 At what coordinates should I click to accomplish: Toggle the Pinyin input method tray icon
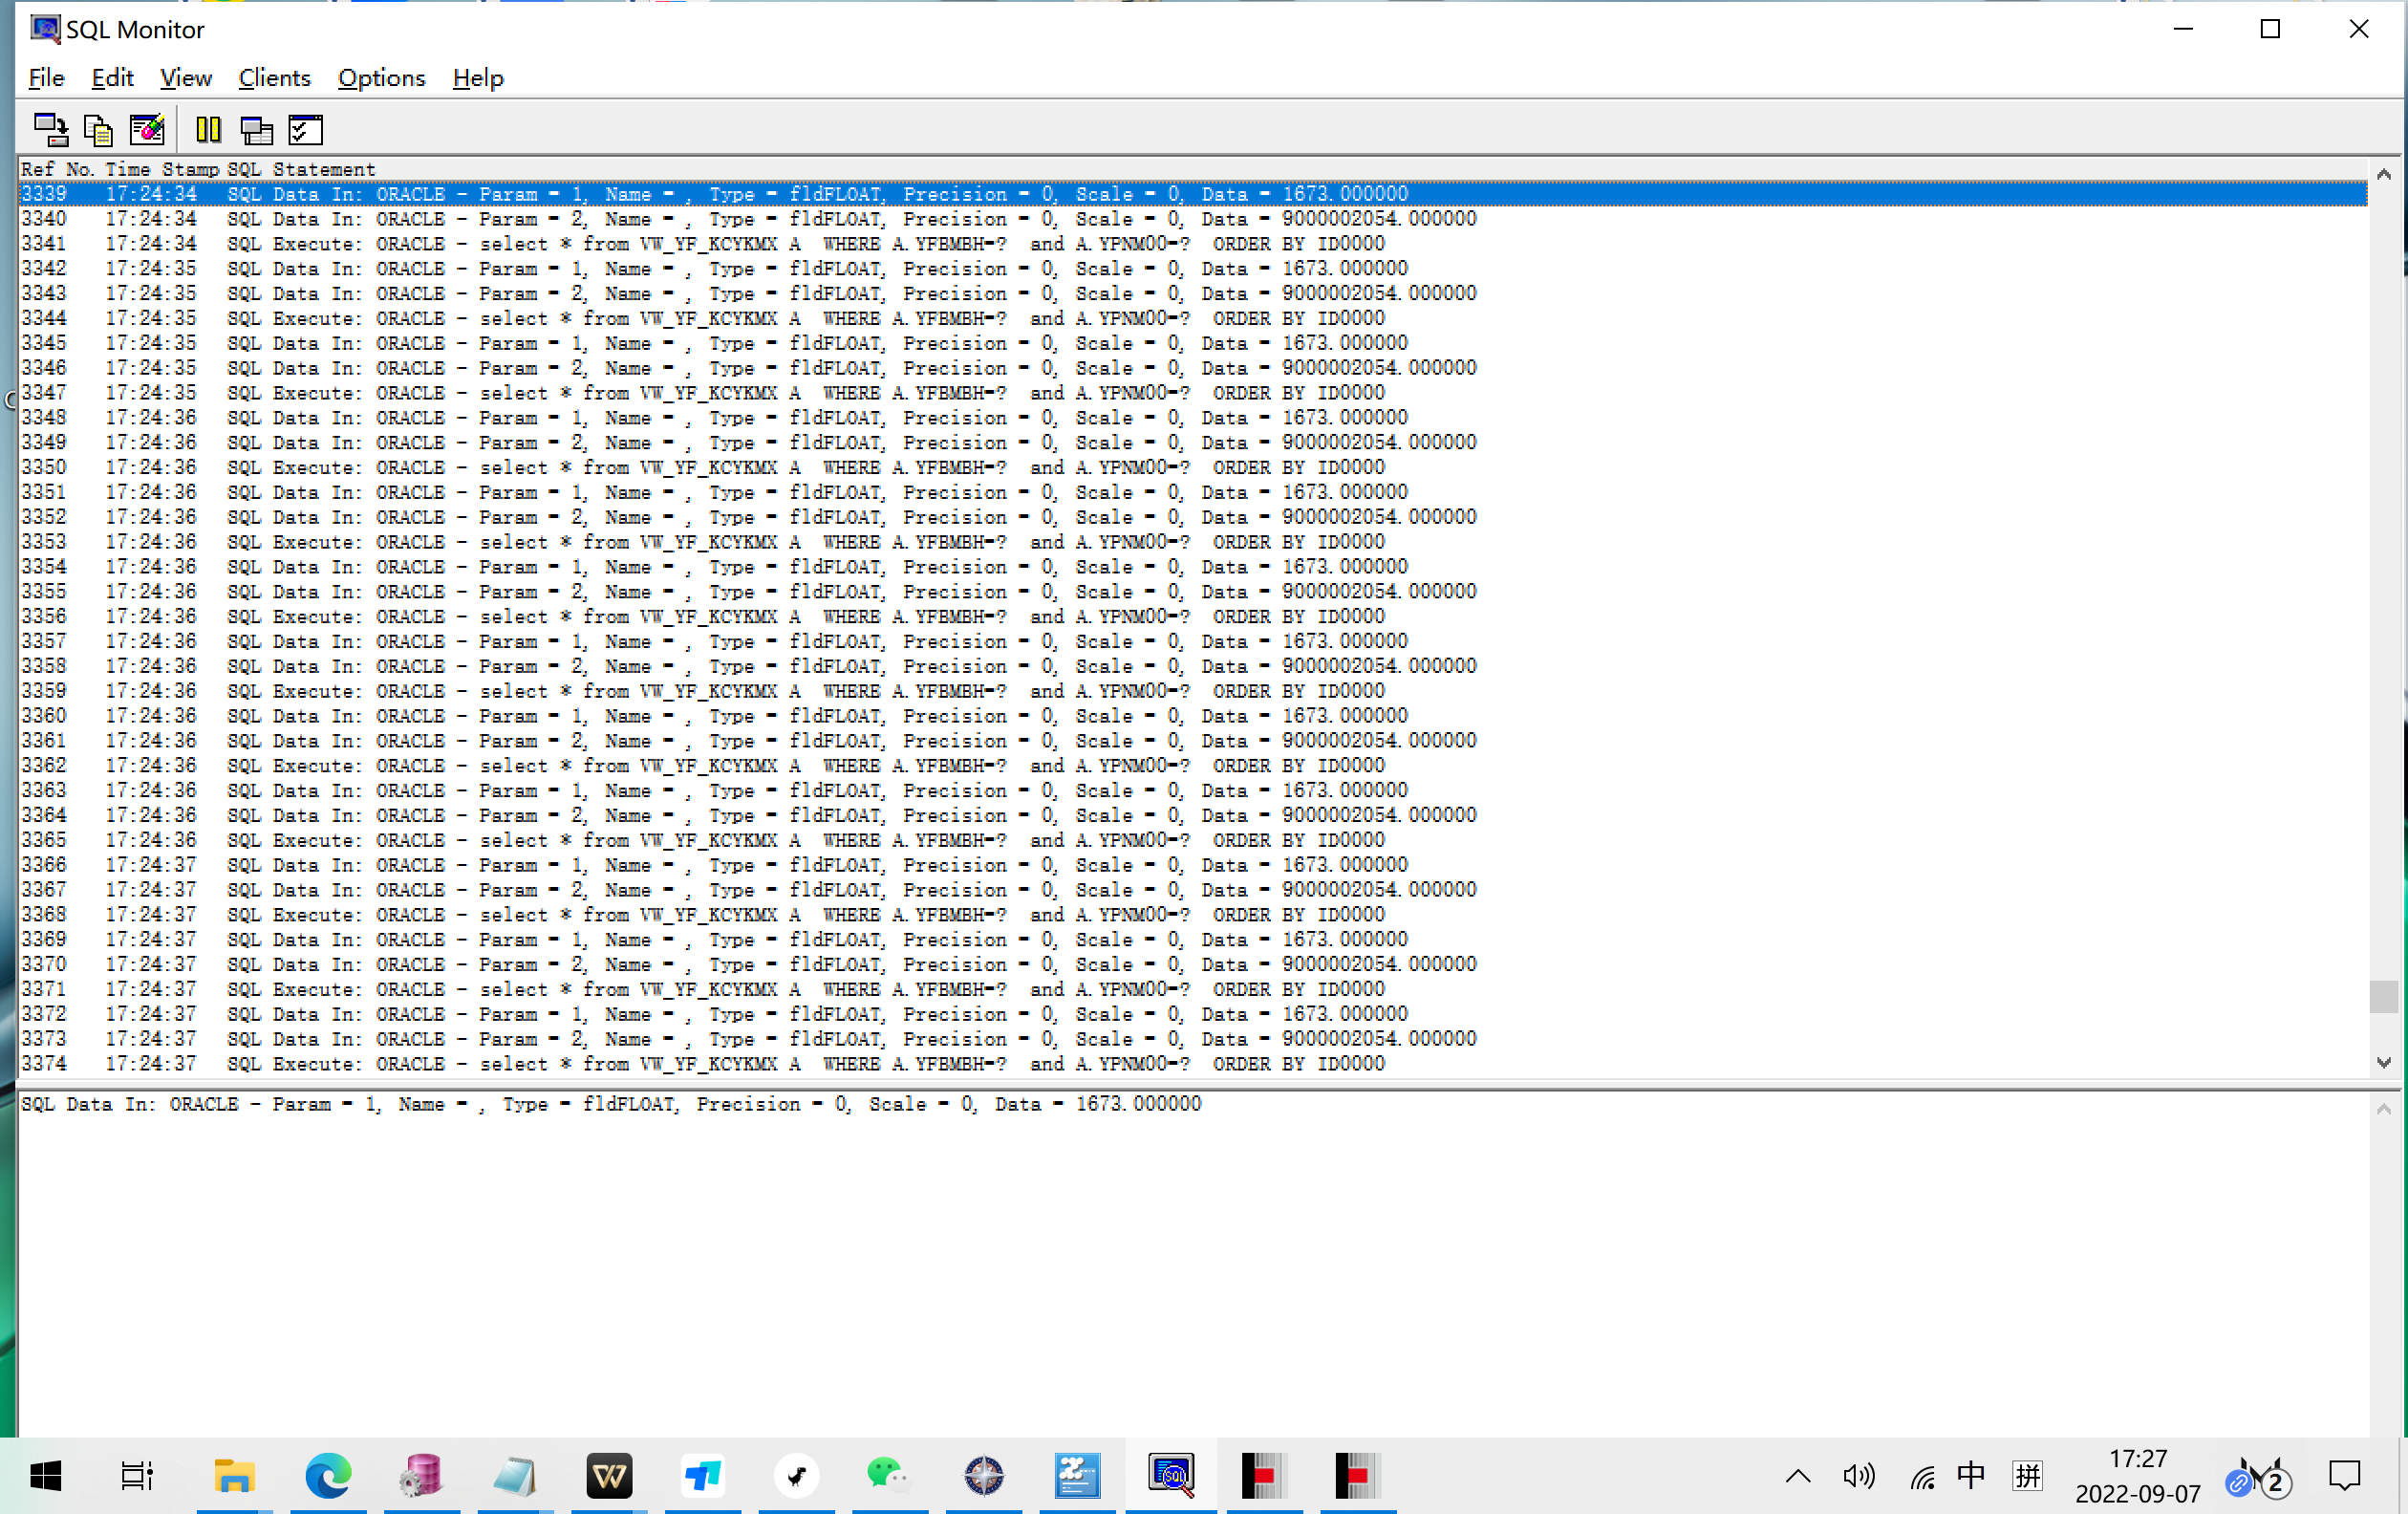(x=2028, y=1475)
